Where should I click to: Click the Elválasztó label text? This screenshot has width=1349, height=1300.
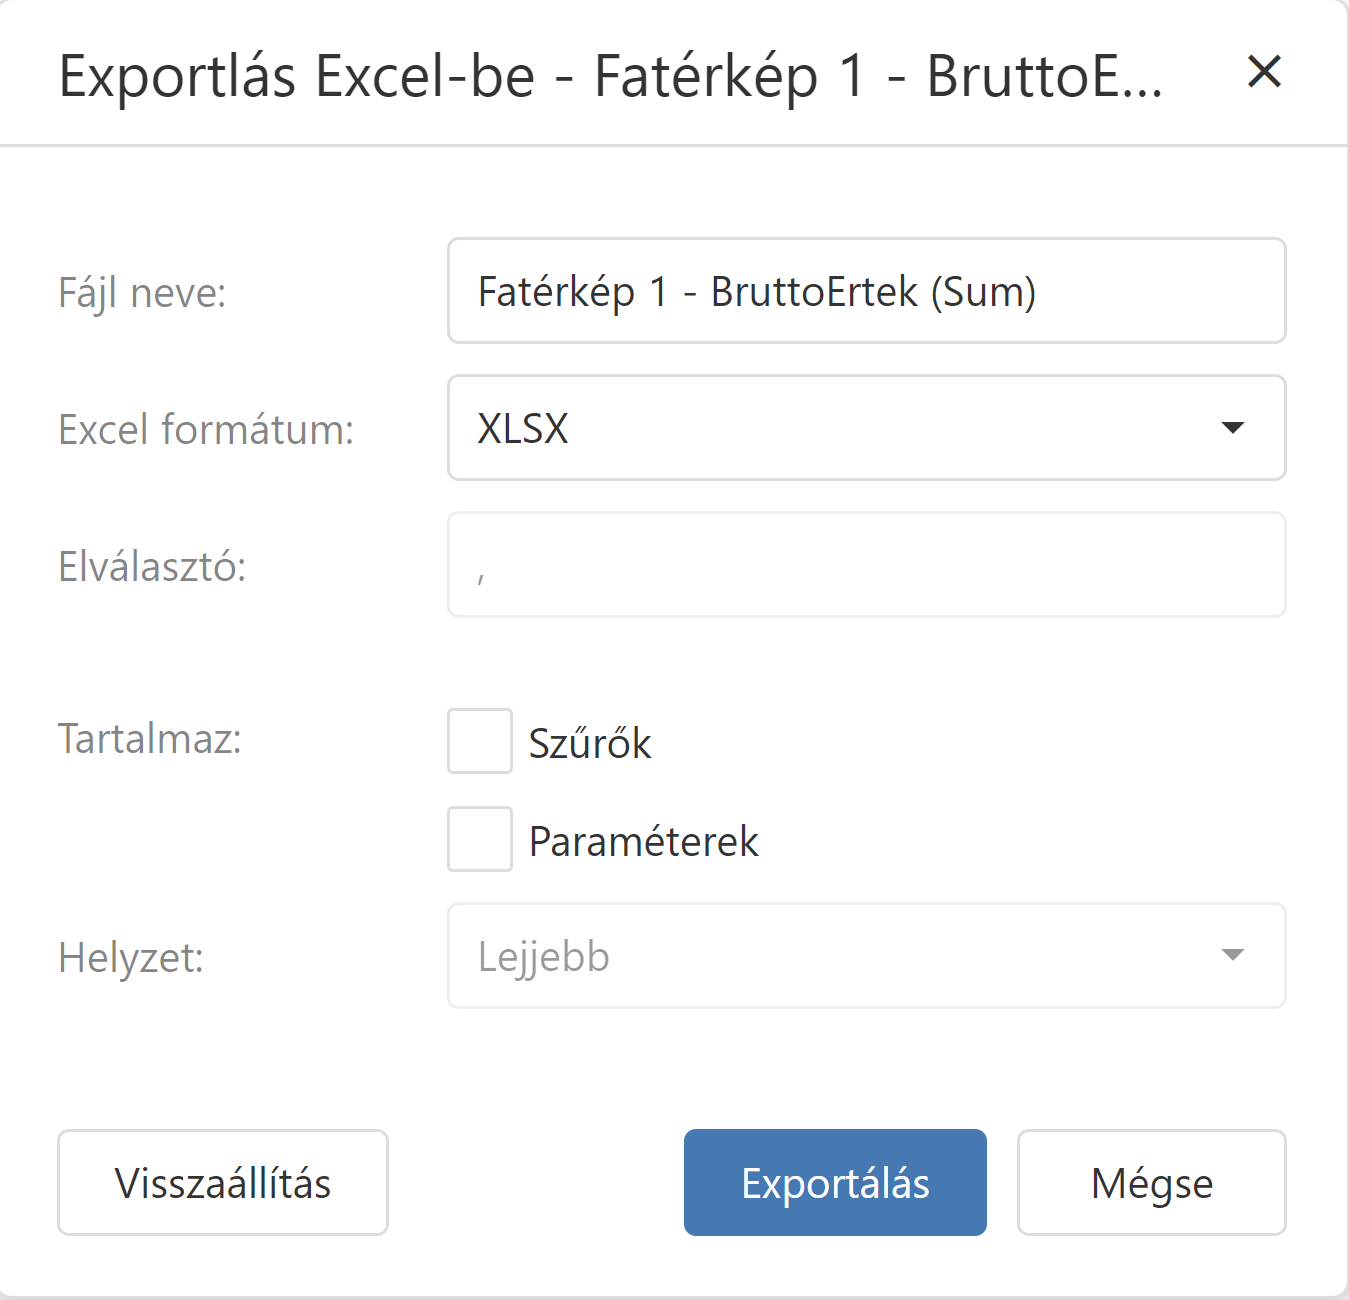coord(152,567)
